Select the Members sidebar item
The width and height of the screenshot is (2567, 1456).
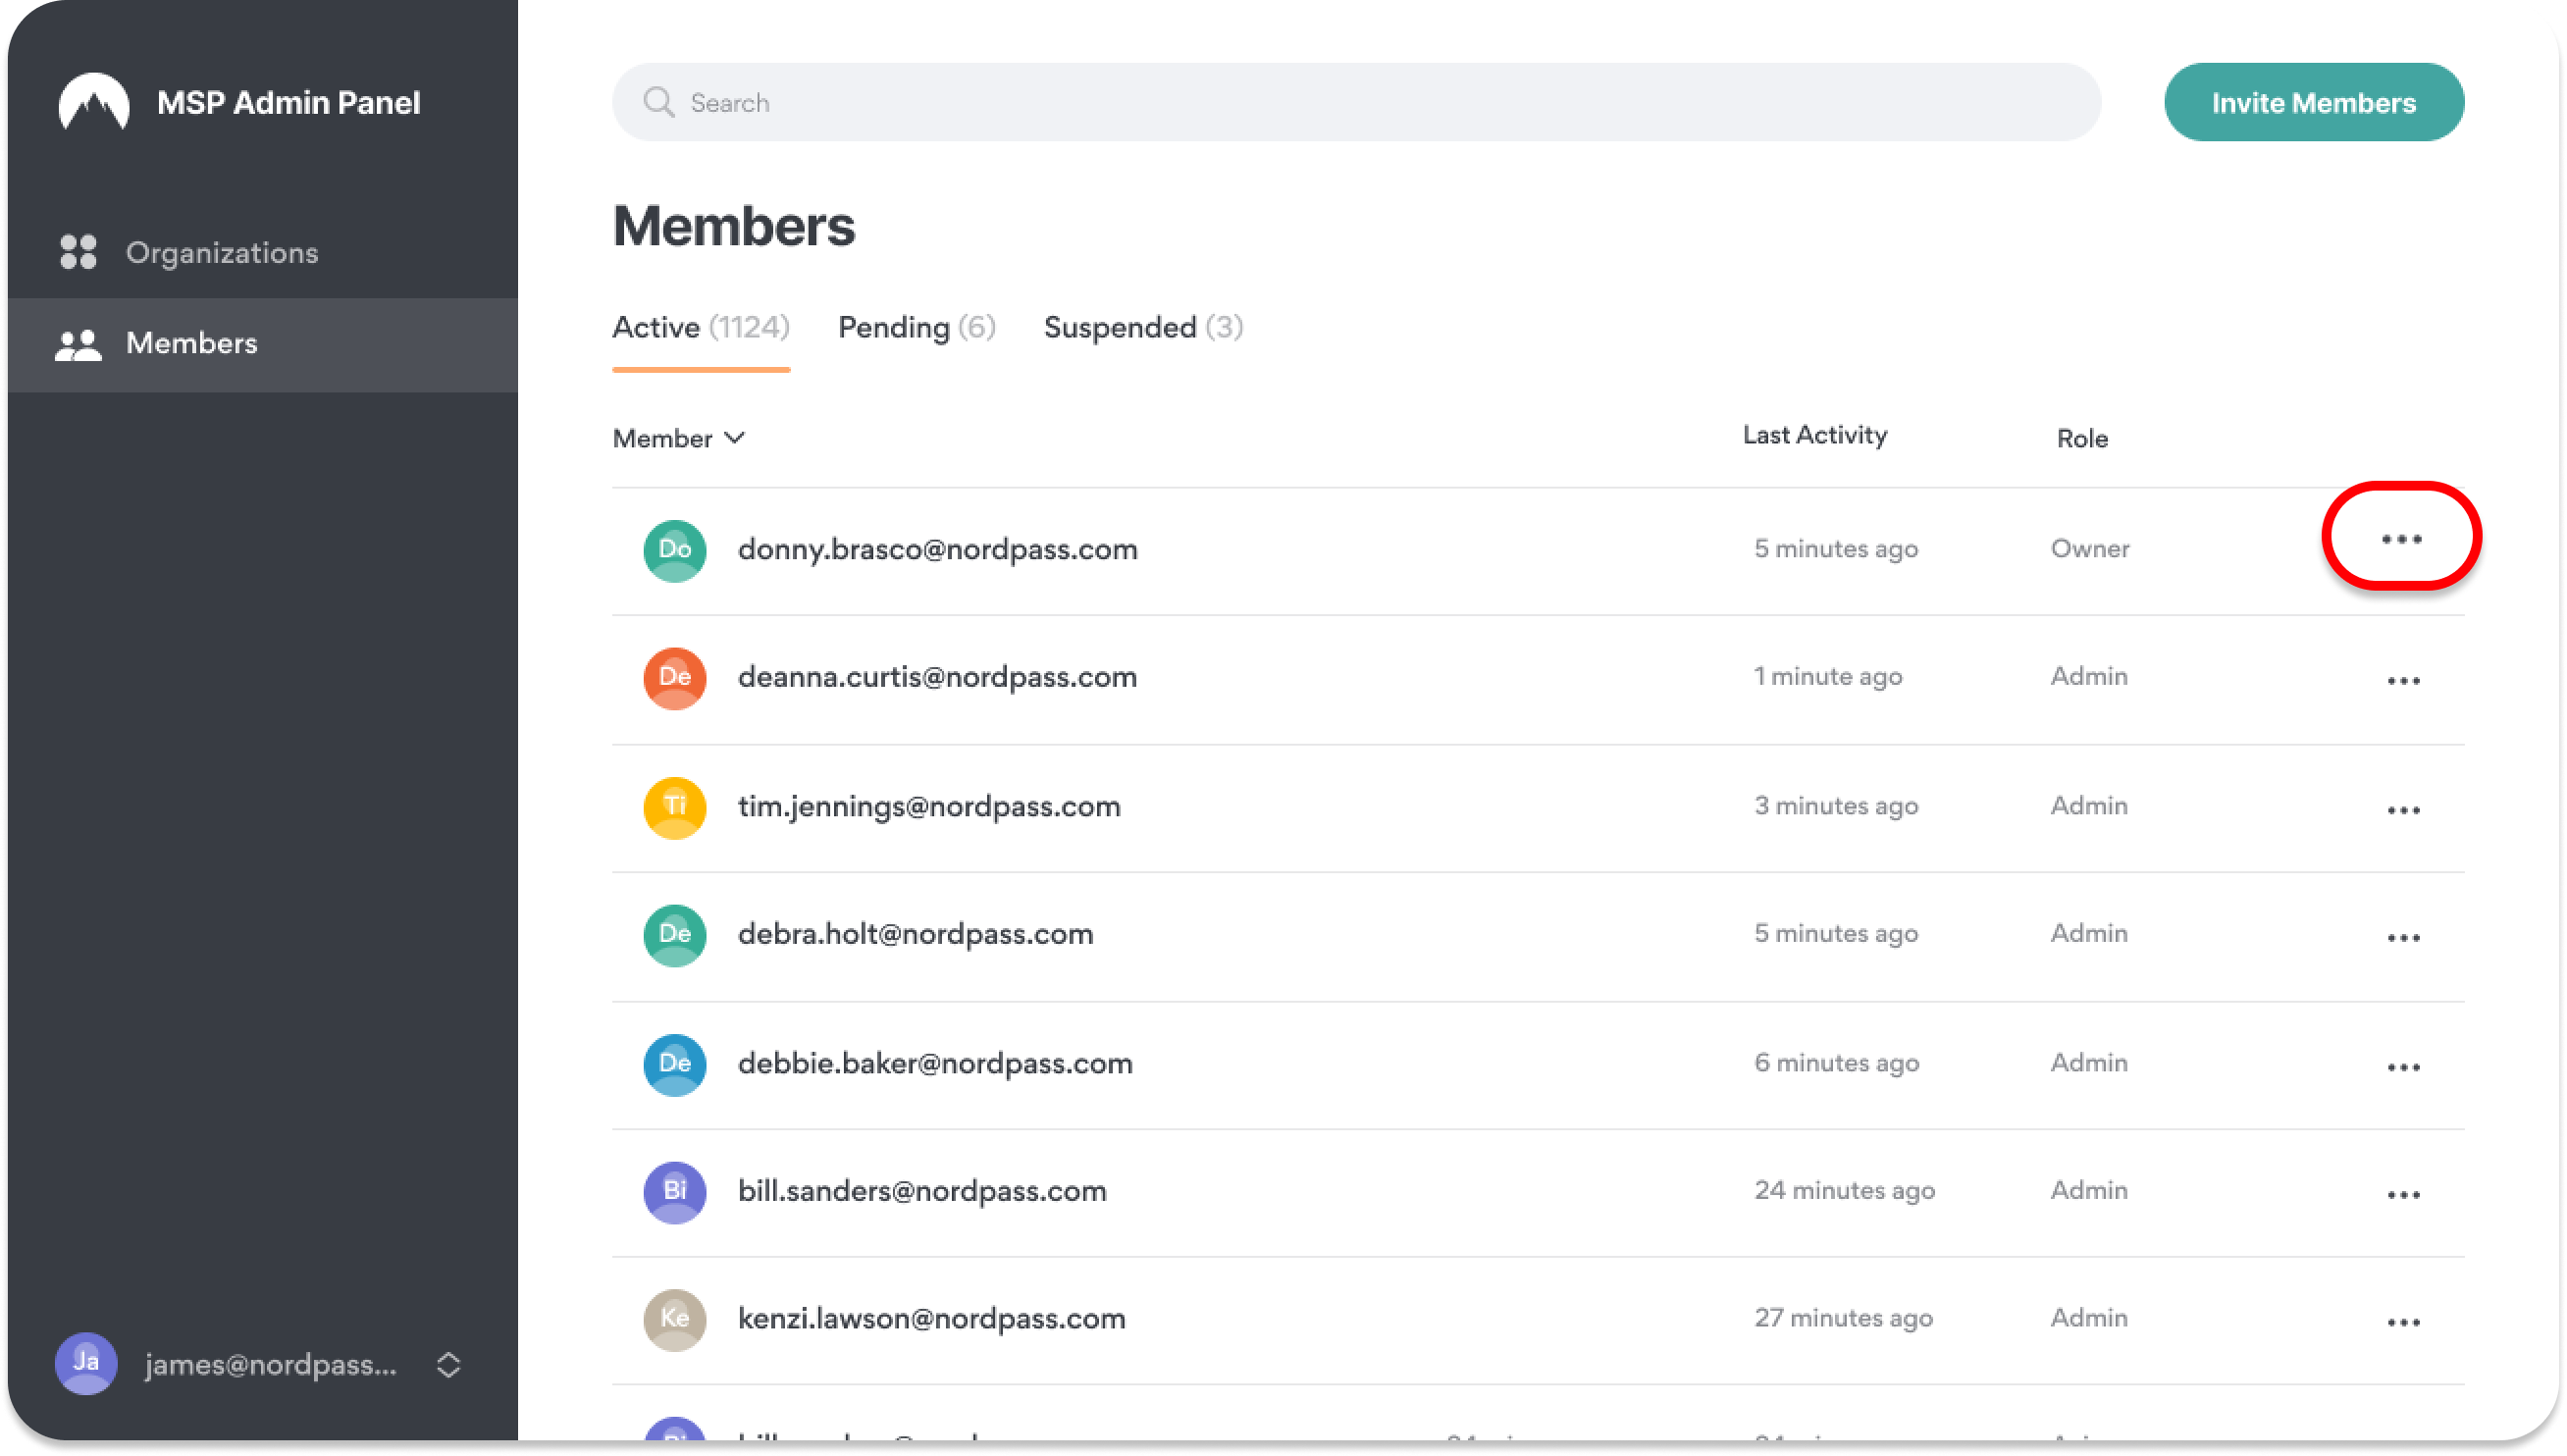tap(263, 344)
